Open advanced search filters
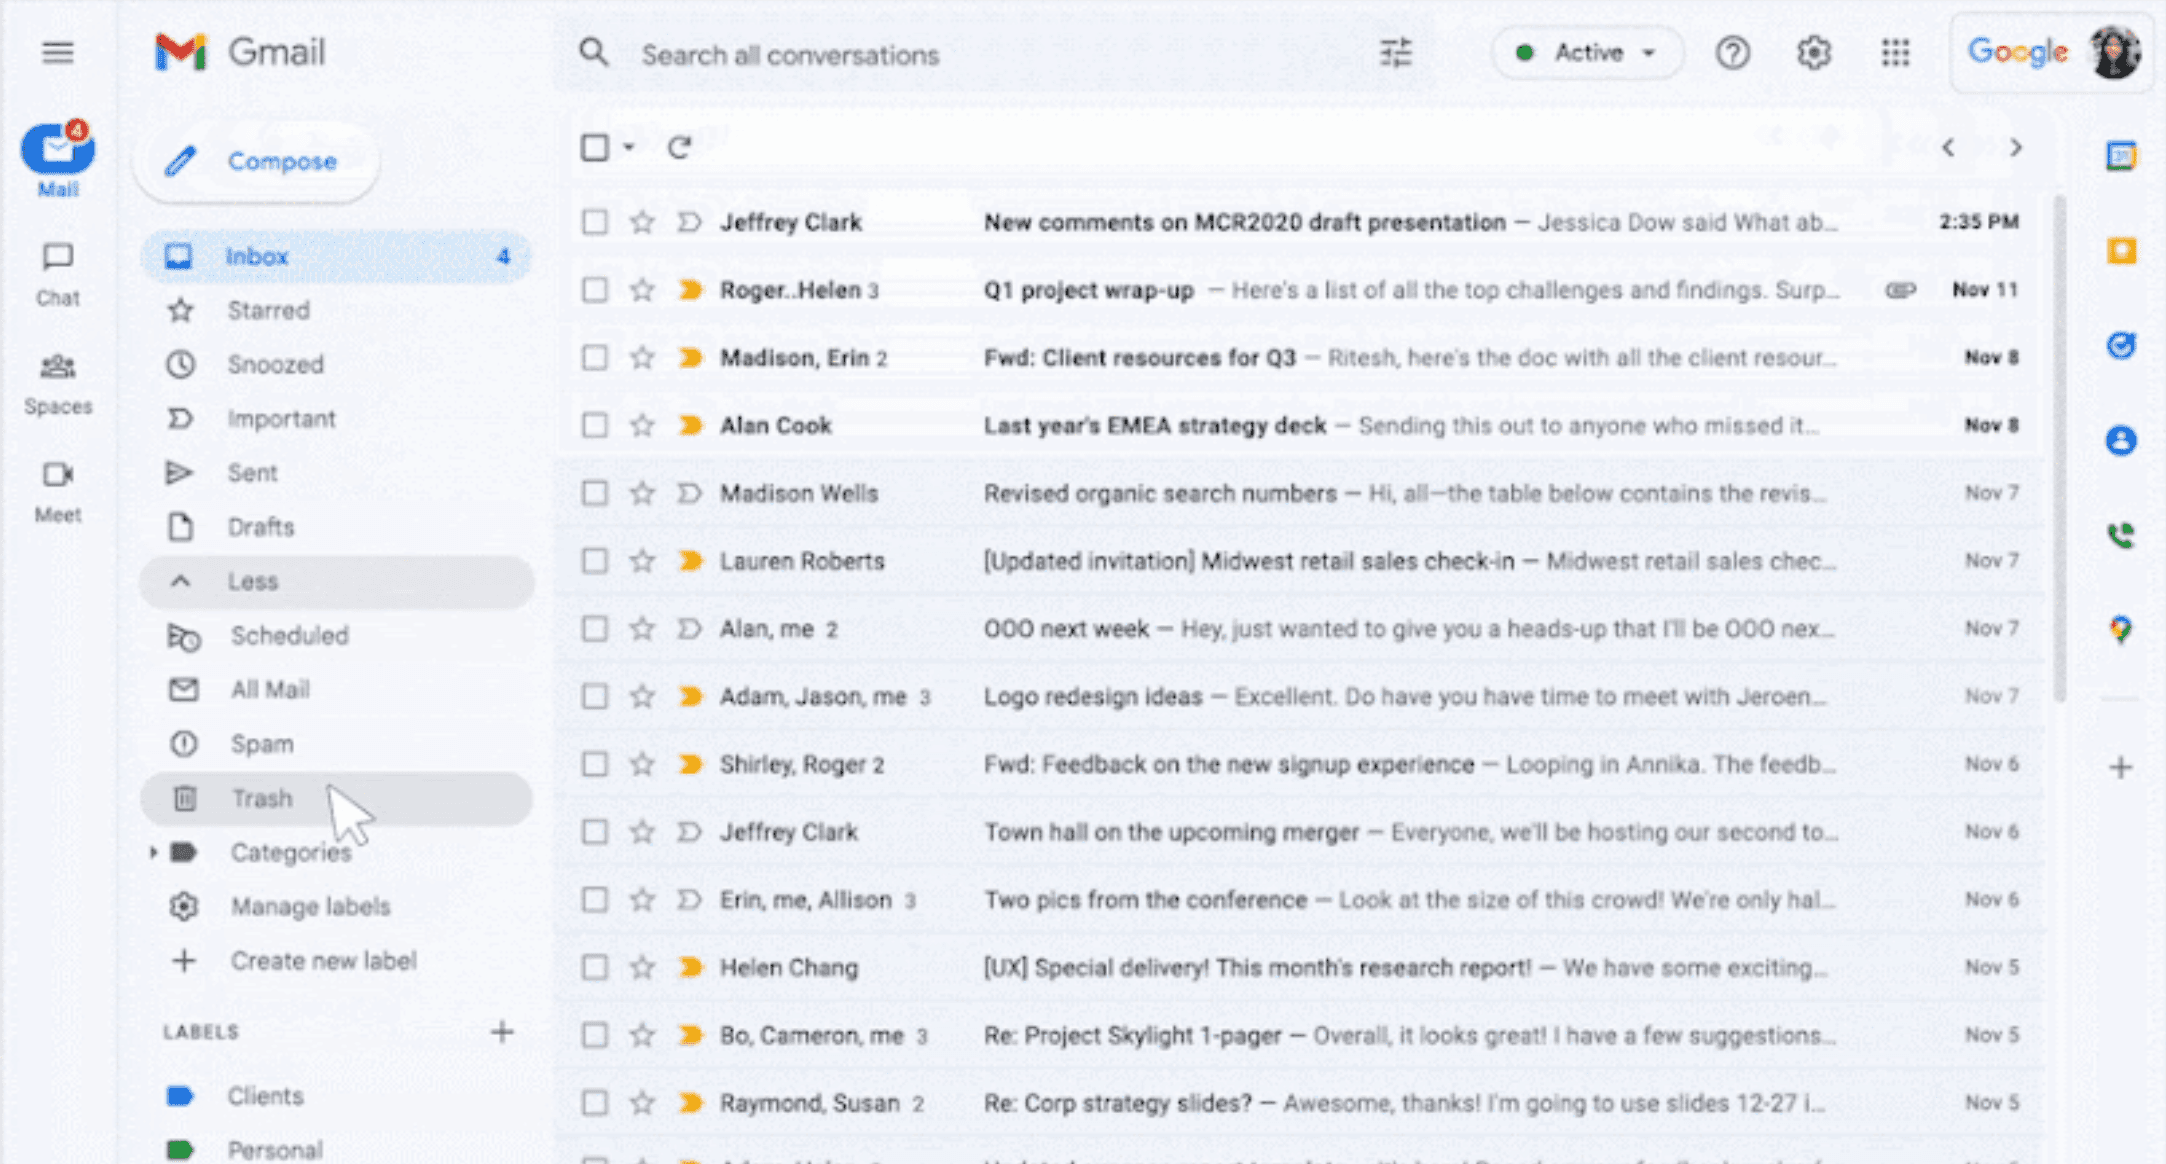This screenshot has width=2166, height=1164. pos(1395,54)
